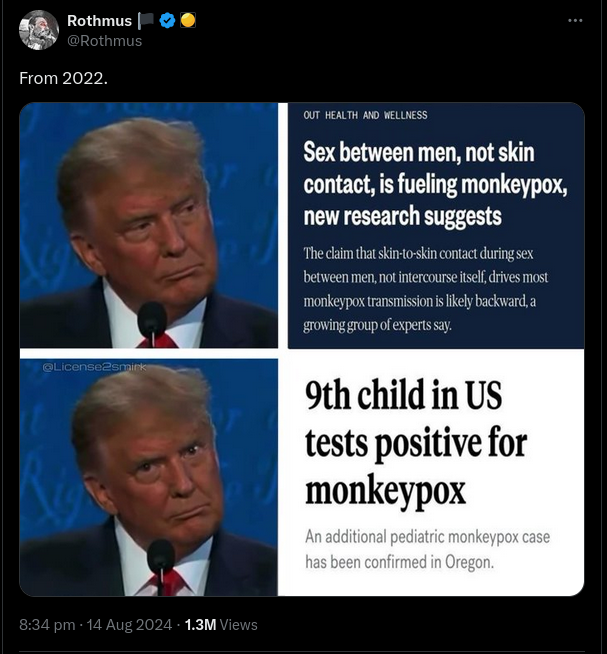Click the microphone in the bottom photo
This screenshot has width=607, height=654.
(161, 558)
